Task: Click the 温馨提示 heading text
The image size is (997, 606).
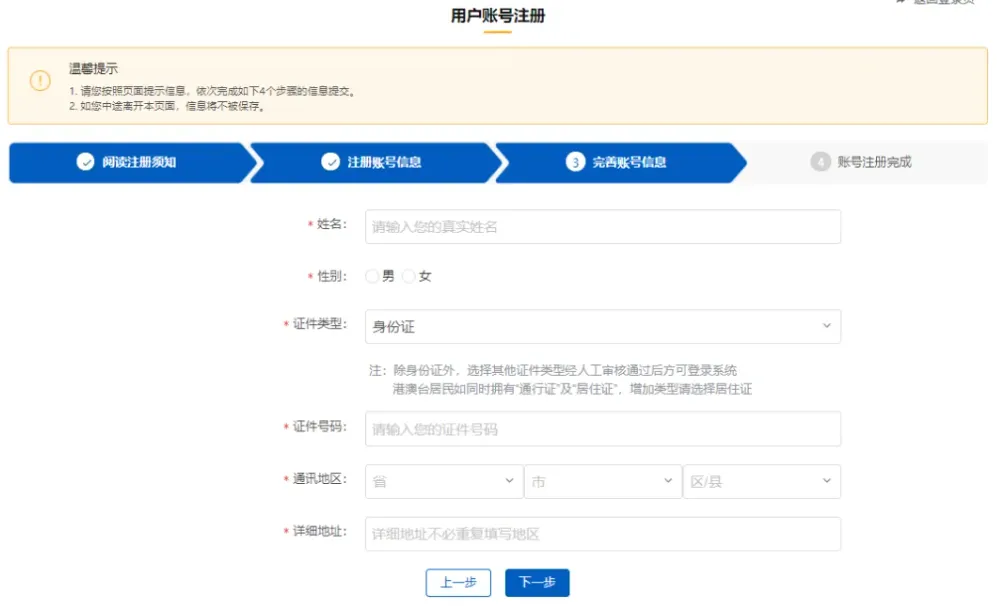Action: click(x=93, y=68)
